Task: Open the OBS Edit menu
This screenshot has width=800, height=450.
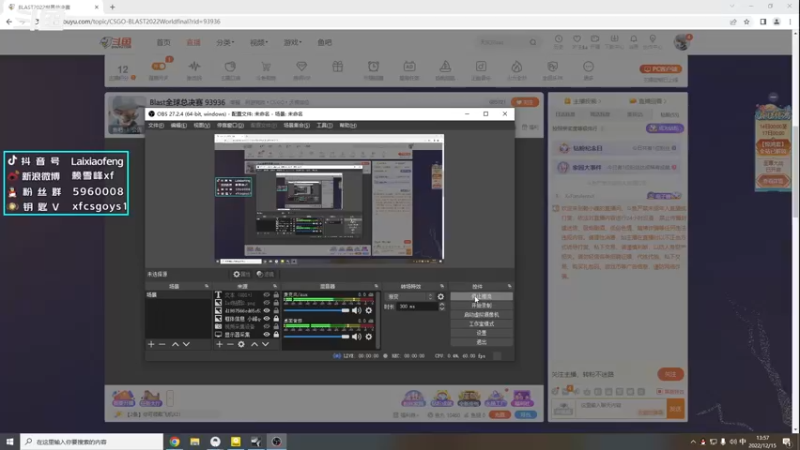Action: point(179,126)
